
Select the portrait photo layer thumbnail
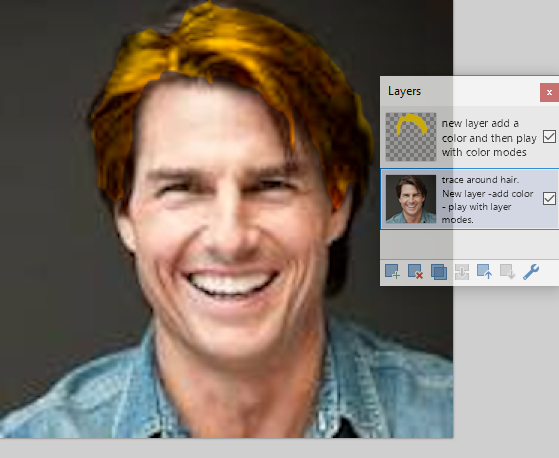tap(411, 199)
